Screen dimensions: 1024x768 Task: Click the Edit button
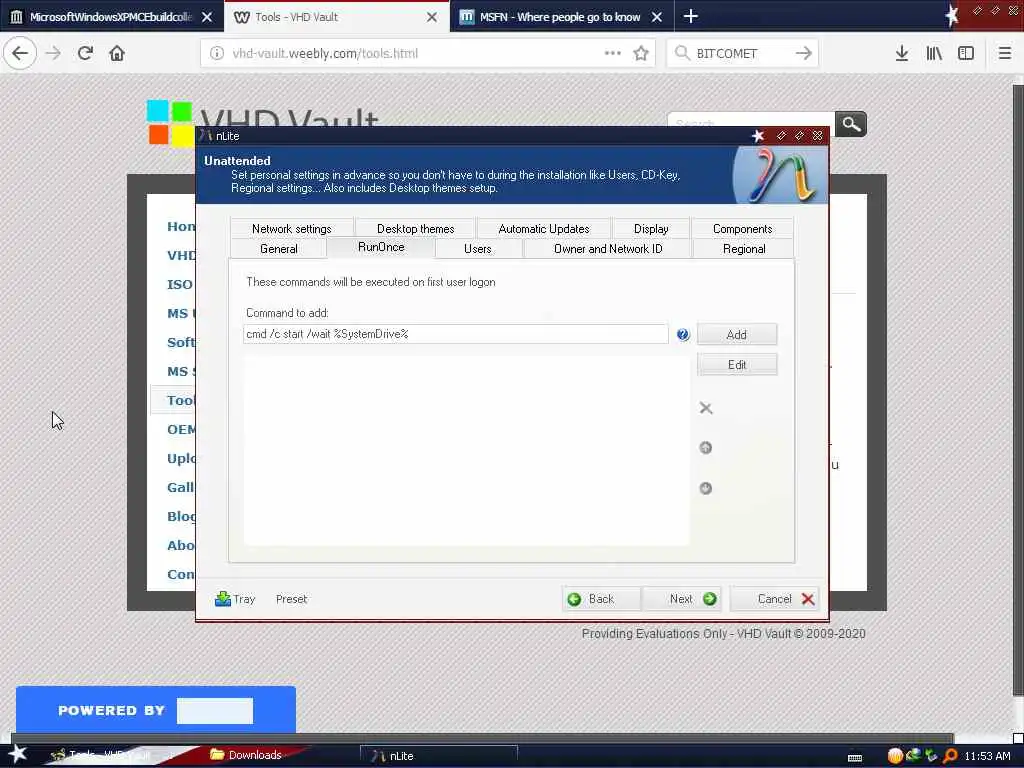click(x=737, y=364)
